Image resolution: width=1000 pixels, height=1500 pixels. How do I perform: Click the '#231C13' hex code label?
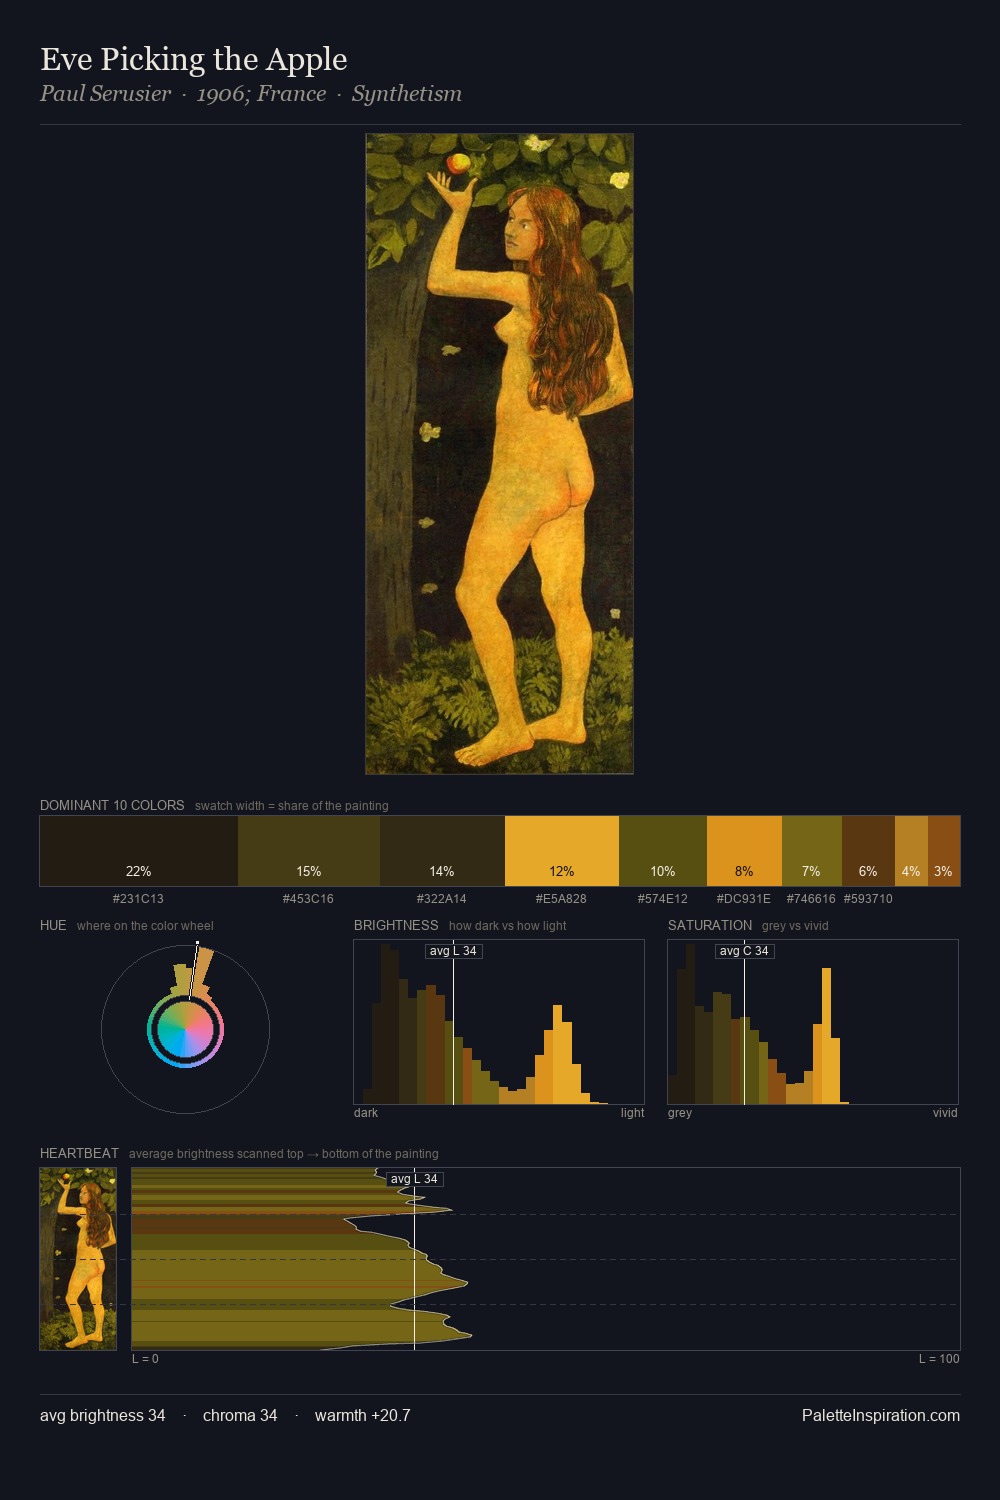pos(138,898)
